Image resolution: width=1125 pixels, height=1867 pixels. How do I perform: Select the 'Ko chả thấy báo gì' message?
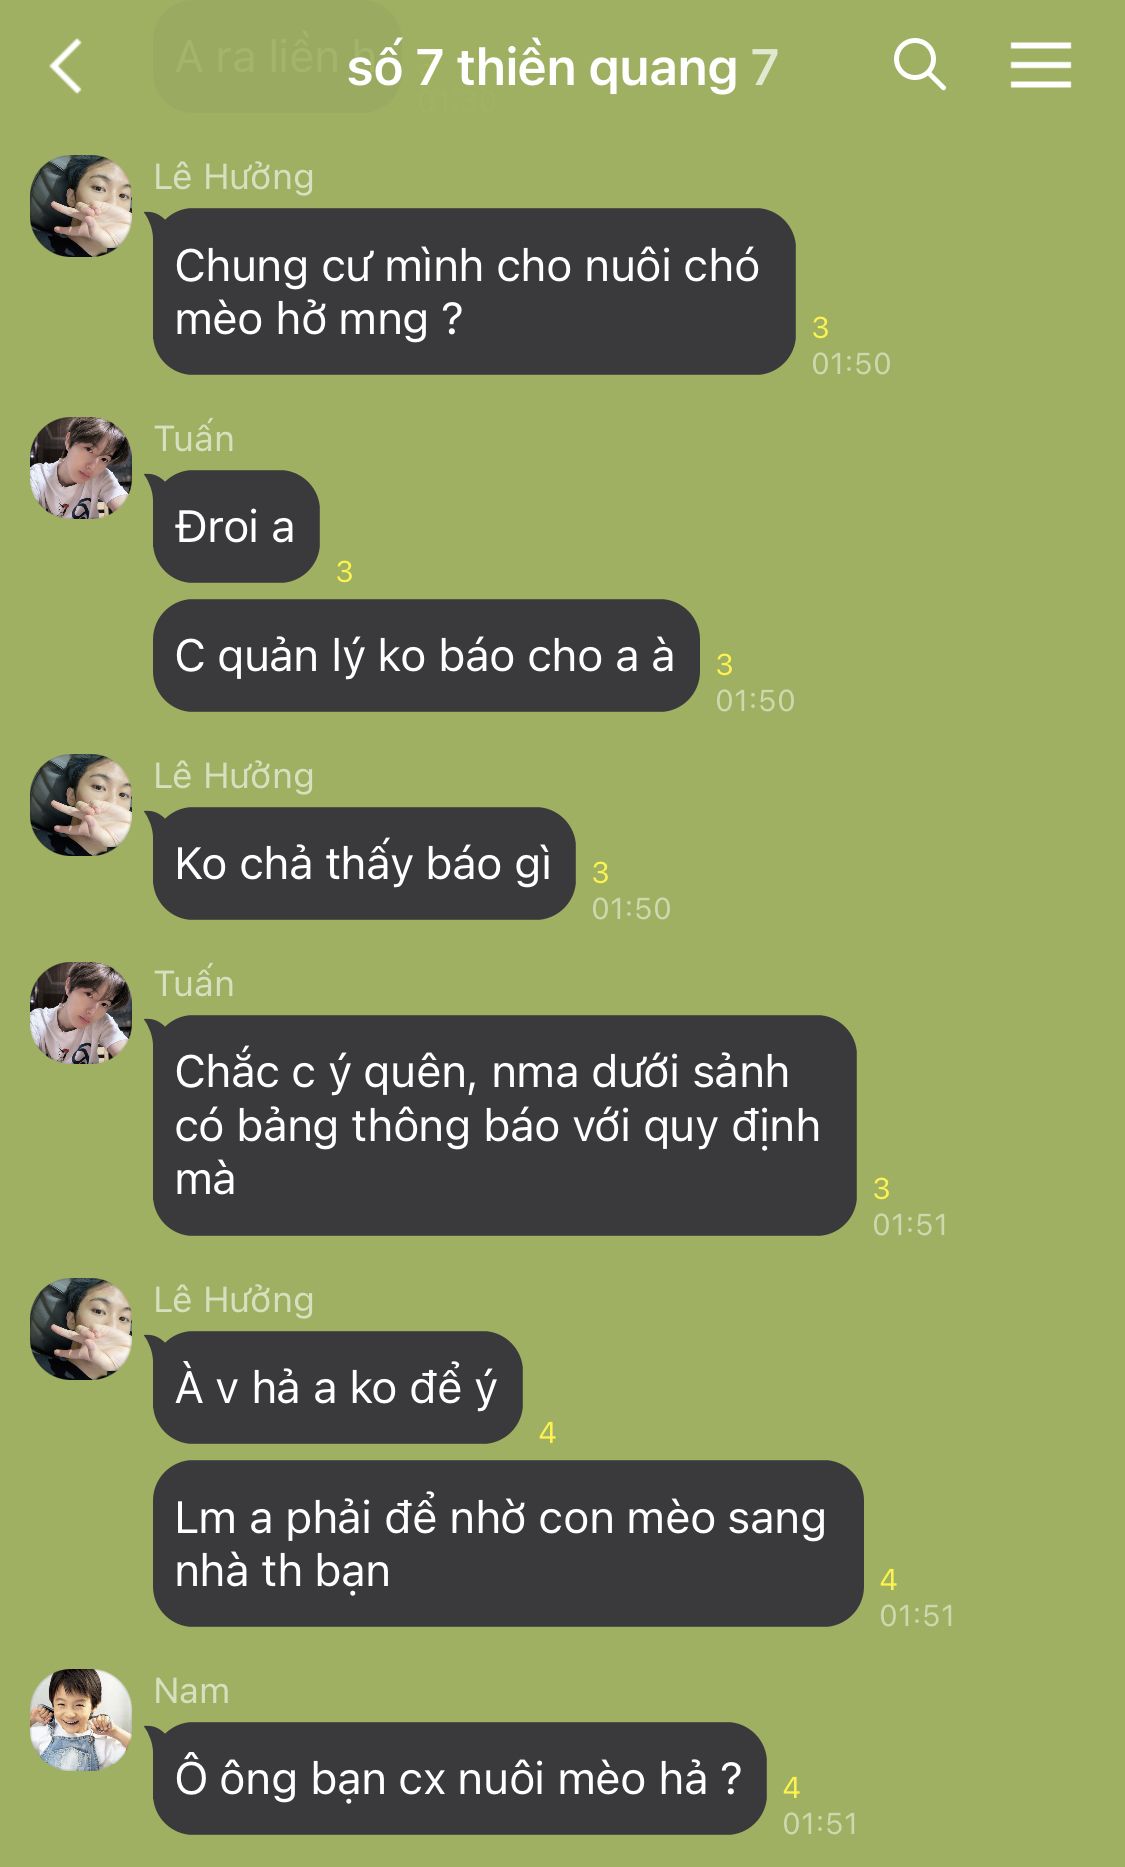364,864
